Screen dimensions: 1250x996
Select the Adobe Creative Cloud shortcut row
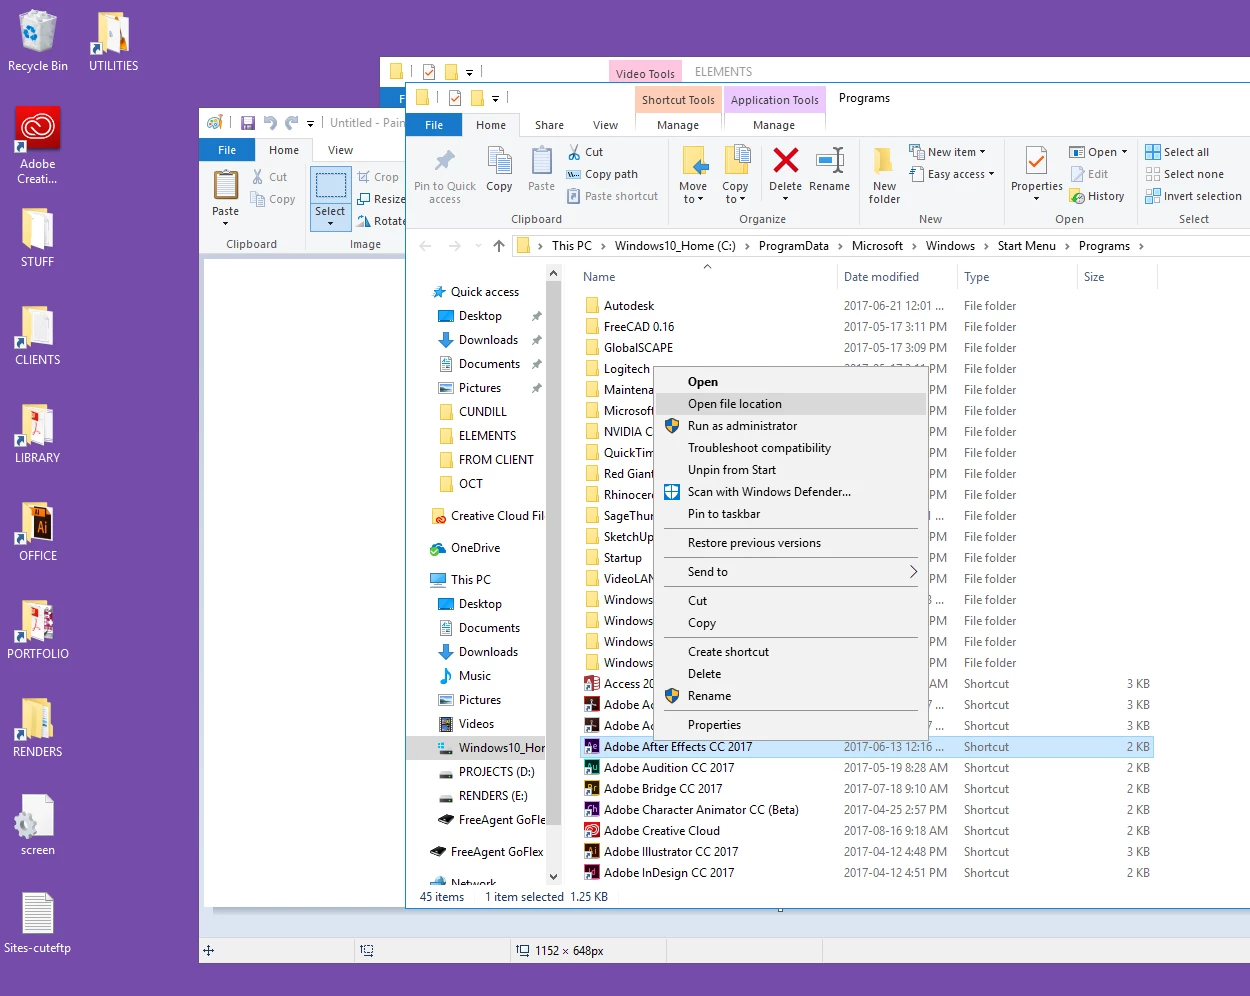click(x=866, y=831)
